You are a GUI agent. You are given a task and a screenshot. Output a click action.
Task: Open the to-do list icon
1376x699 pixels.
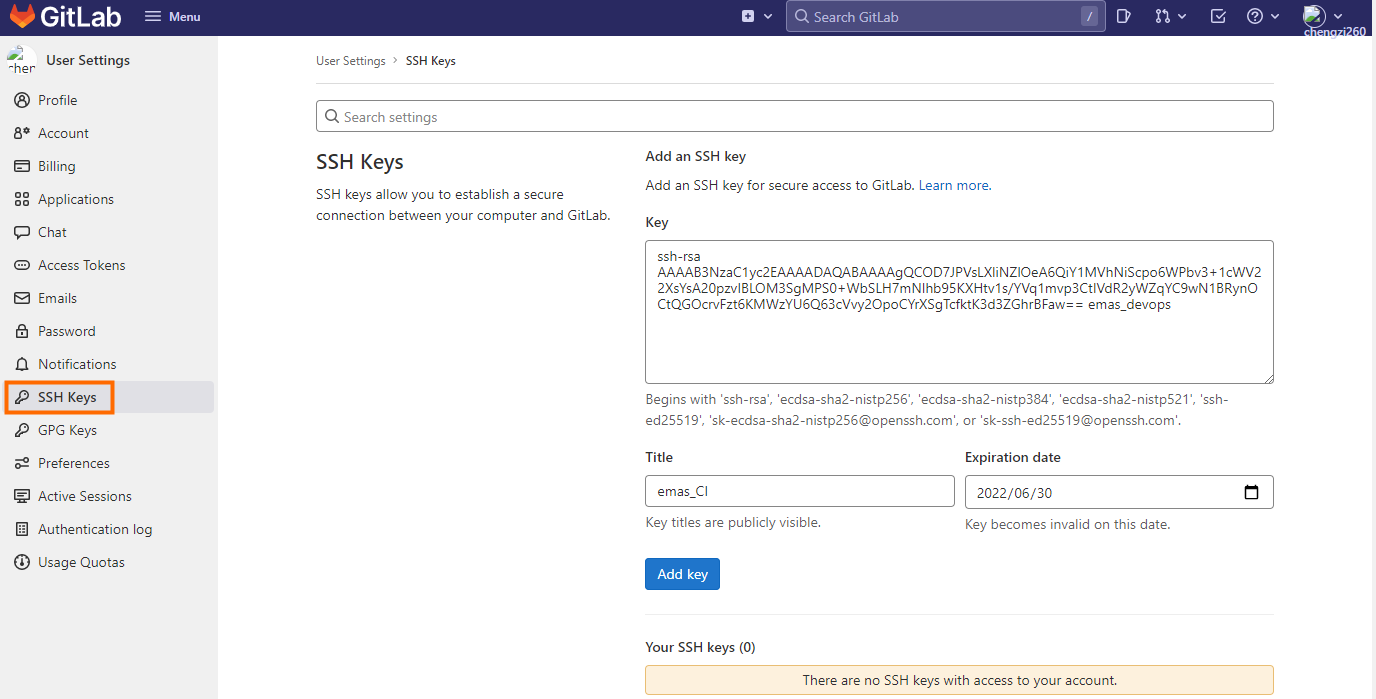point(1218,16)
